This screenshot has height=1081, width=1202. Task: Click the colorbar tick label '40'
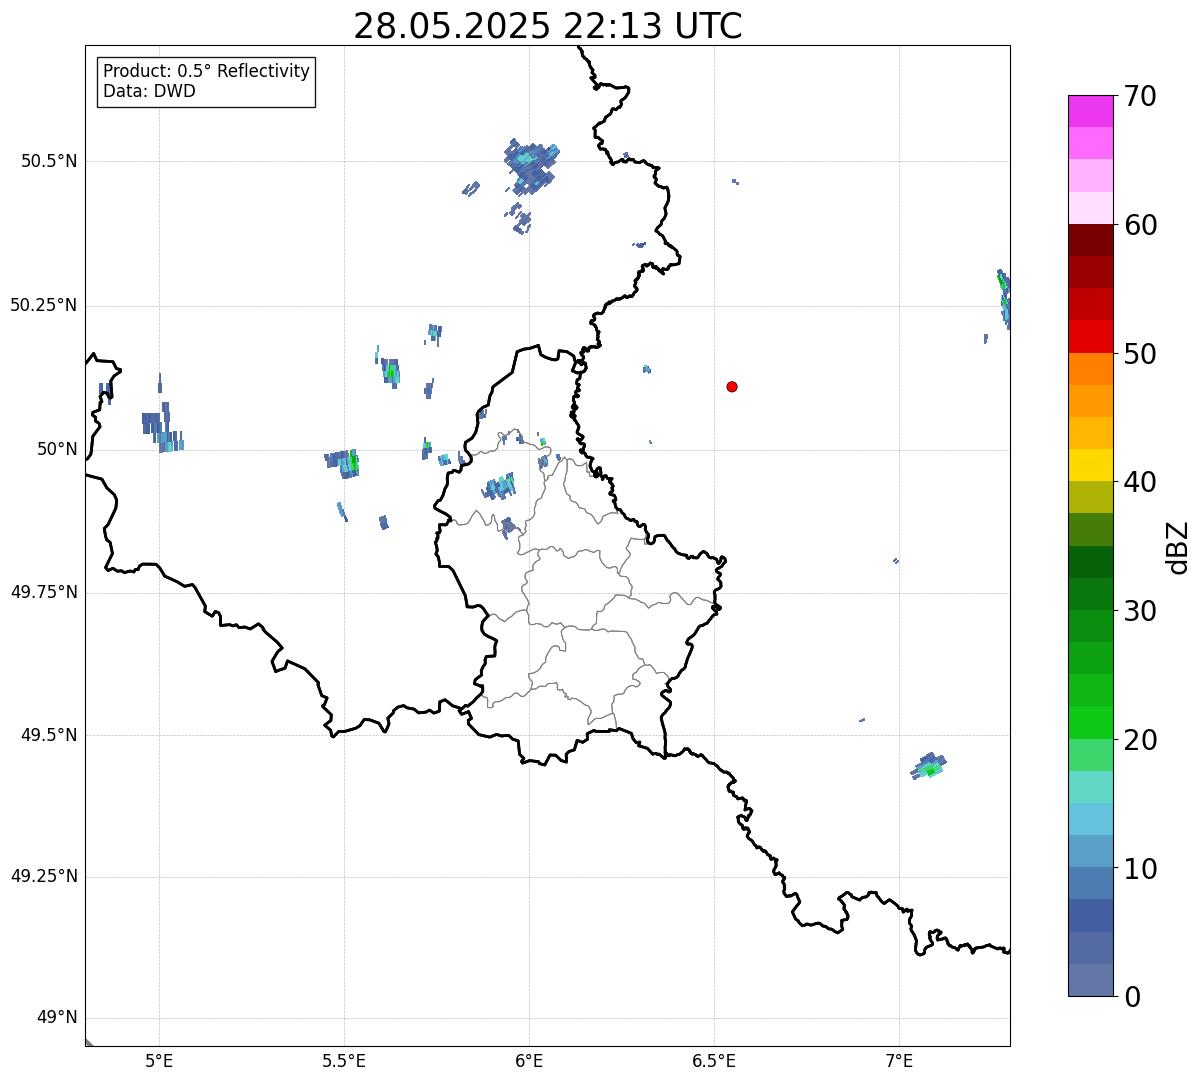click(1140, 482)
